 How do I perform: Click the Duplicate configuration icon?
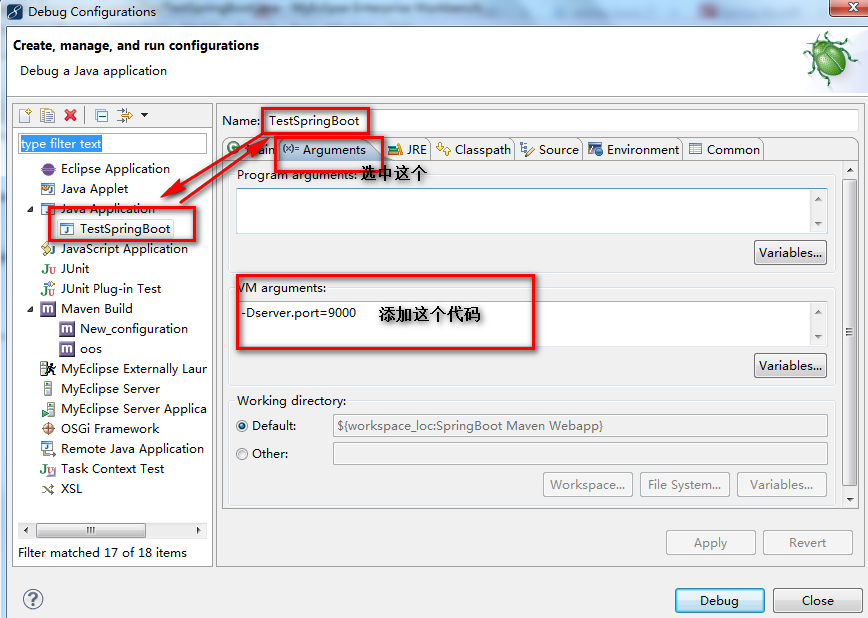pos(48,115)
